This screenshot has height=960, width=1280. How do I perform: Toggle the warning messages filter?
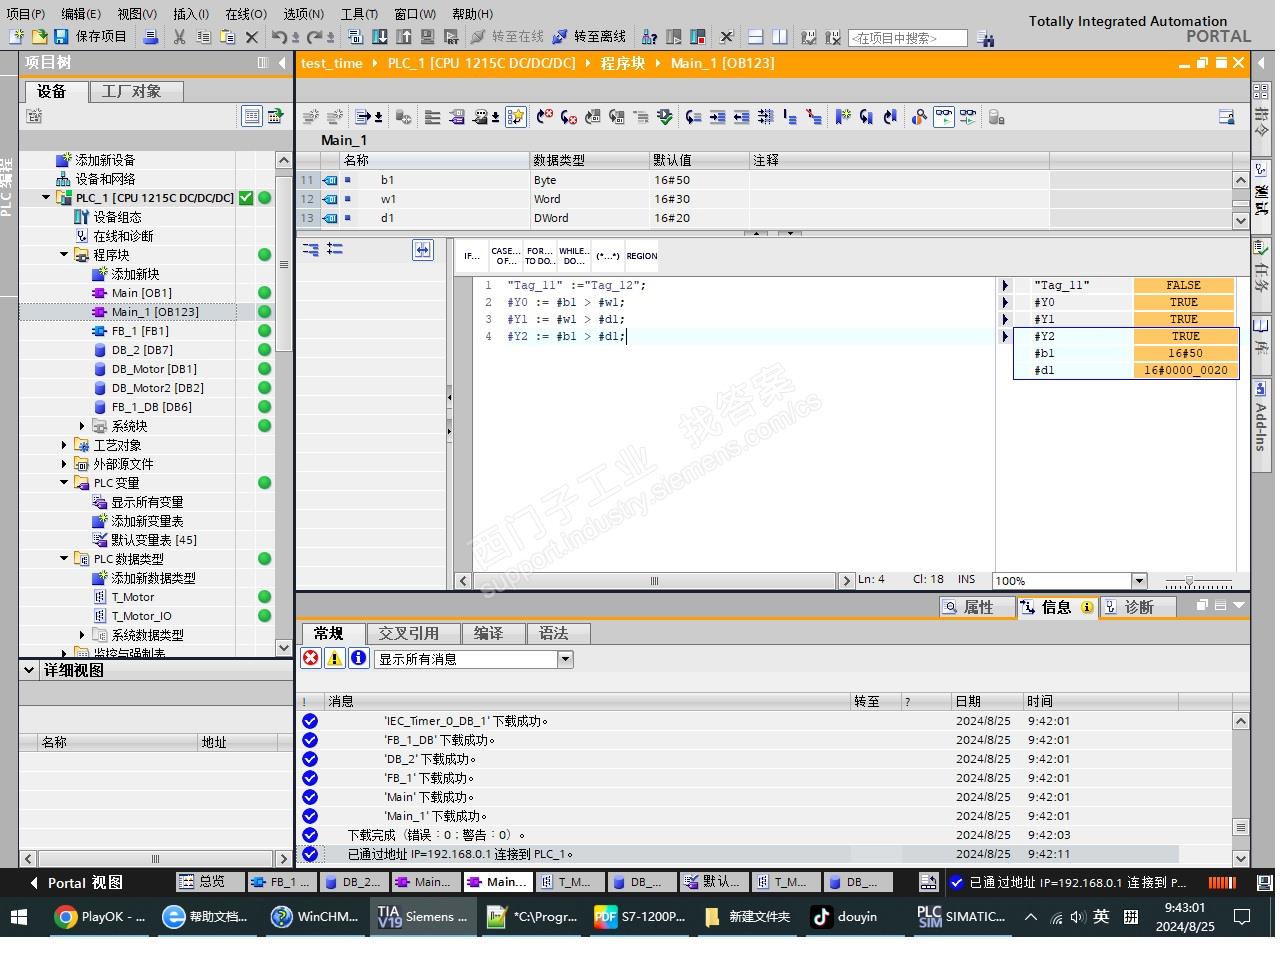coord(335,658)
